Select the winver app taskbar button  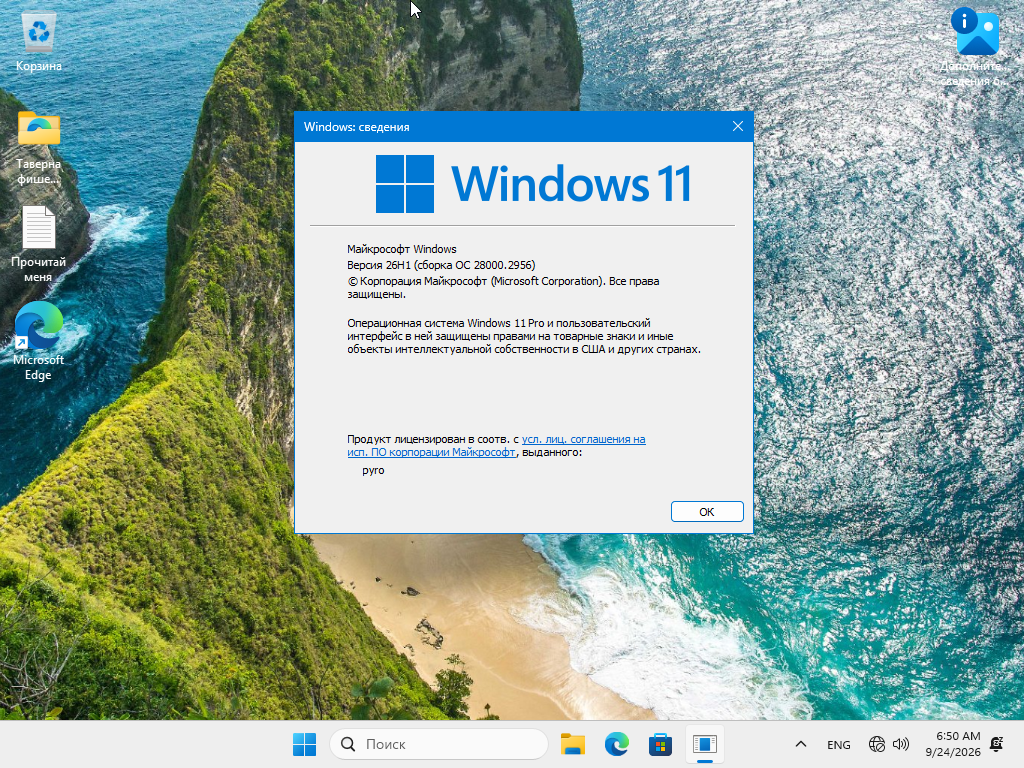[705, 744]
